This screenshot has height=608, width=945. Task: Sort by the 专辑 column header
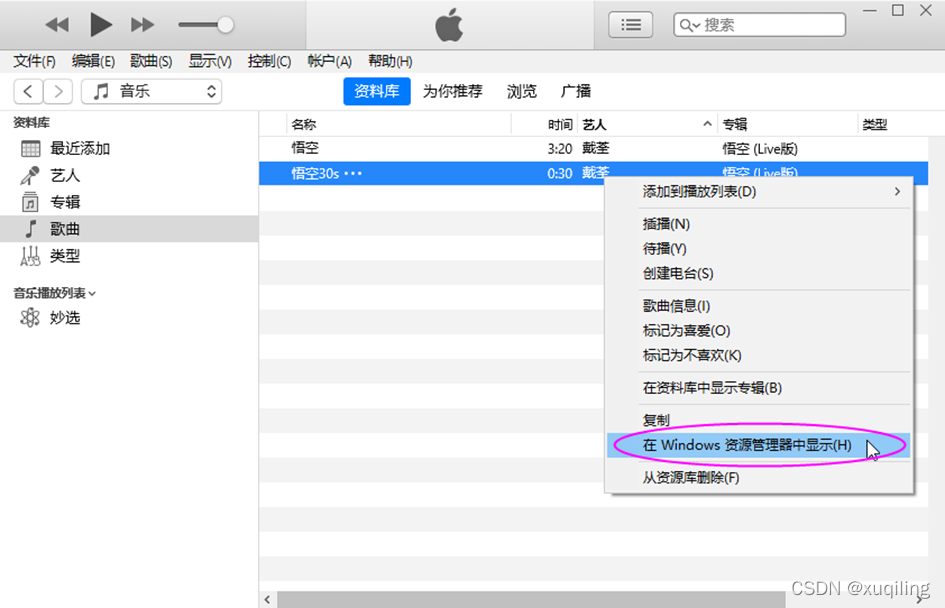(x=787, y=125)
